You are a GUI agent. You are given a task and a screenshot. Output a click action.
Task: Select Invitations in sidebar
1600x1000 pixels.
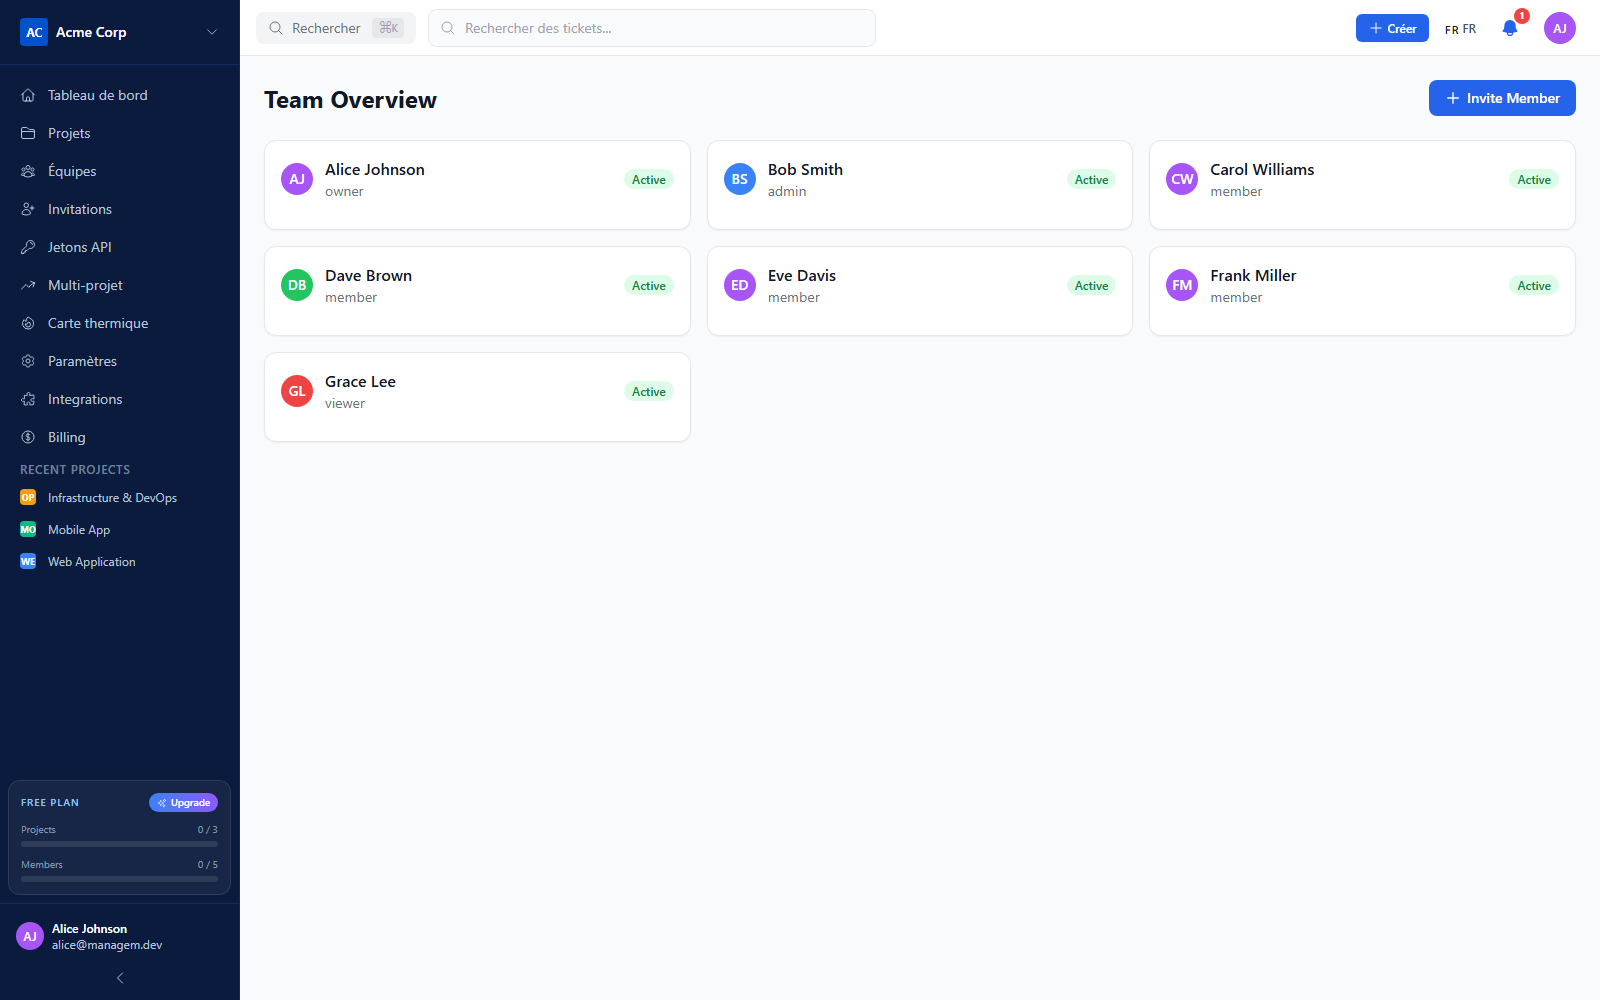click(x=120, y=209)
